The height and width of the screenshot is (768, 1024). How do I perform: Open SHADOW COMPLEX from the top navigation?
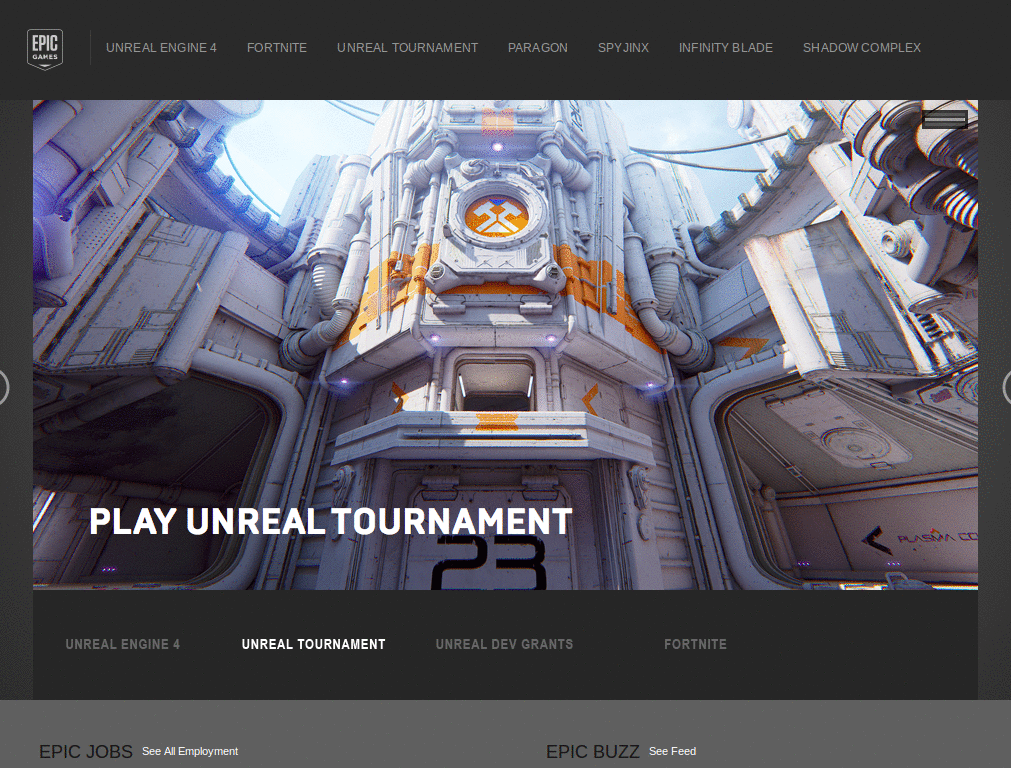861,47
